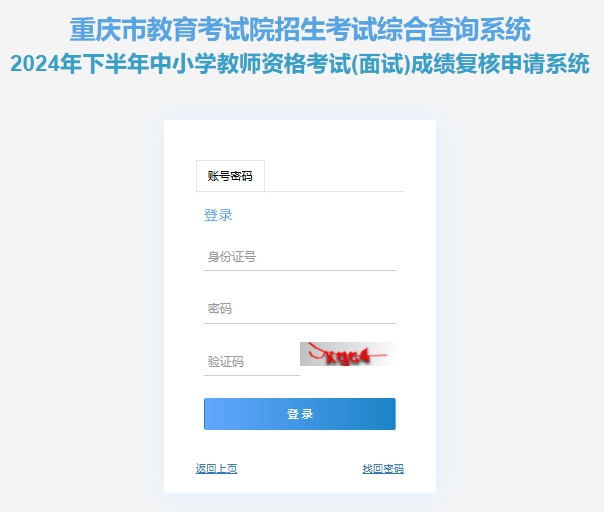The width and height of the screenshot is (604, 512).
Task: Reload the verification code picture
Action: coord(348,354)
